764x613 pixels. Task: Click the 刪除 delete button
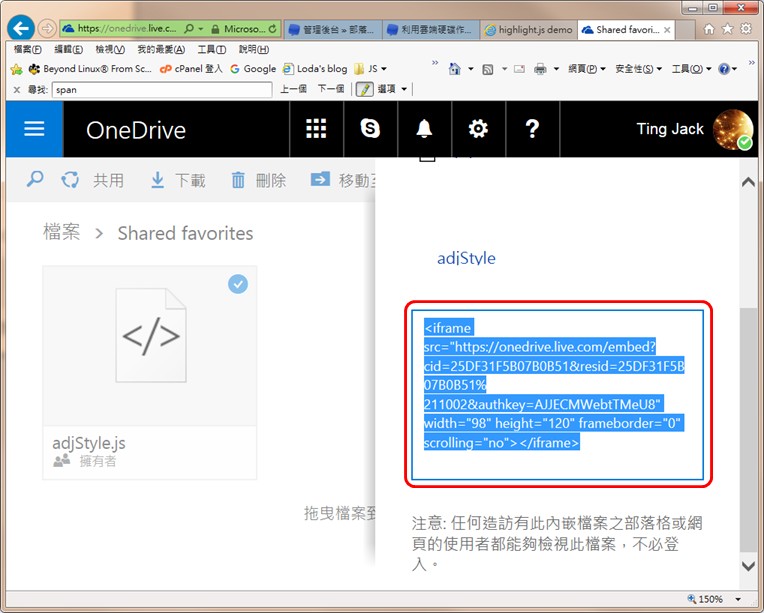258,180
